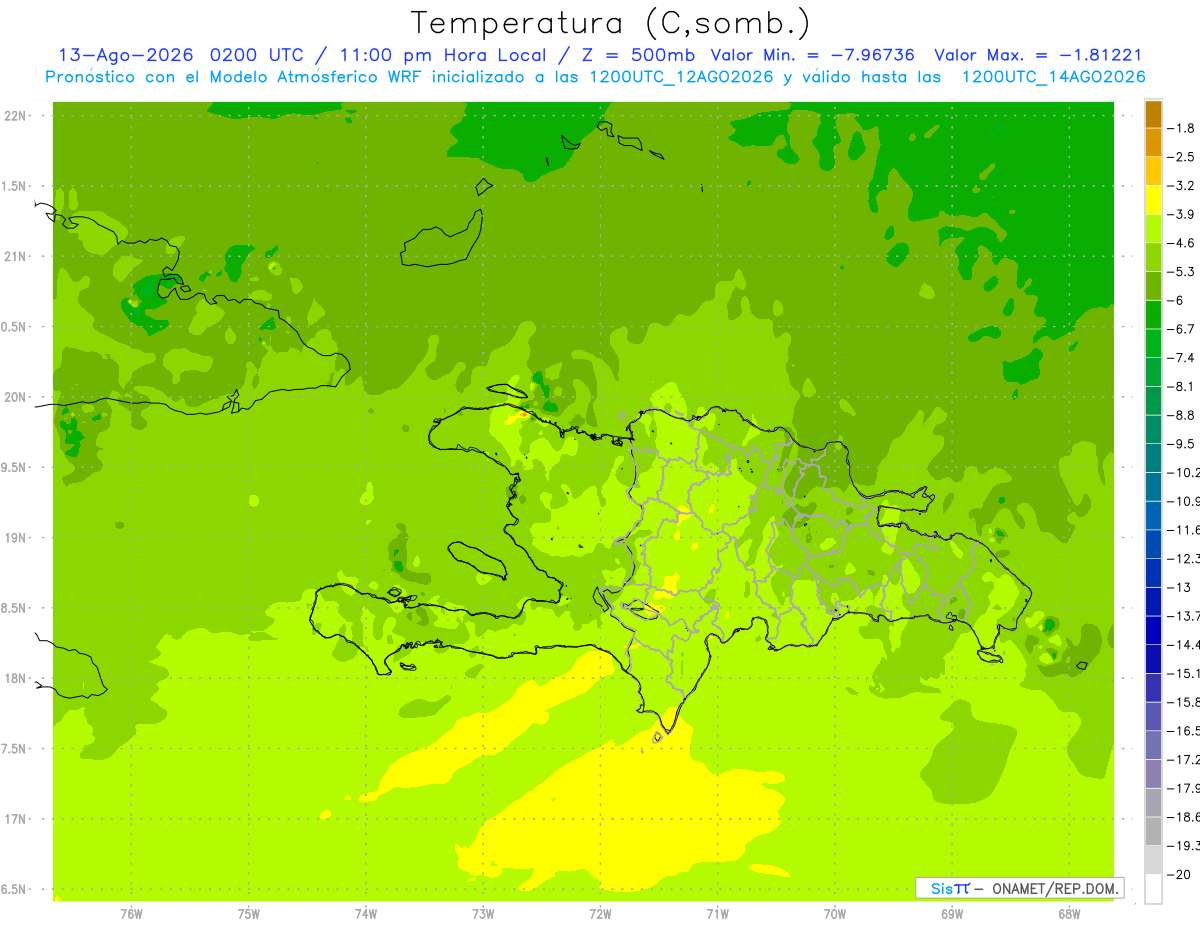Click the '19N' latitude axis label
The width and height of the screenshot is (1200, 927).
click(x=17, y=538)
